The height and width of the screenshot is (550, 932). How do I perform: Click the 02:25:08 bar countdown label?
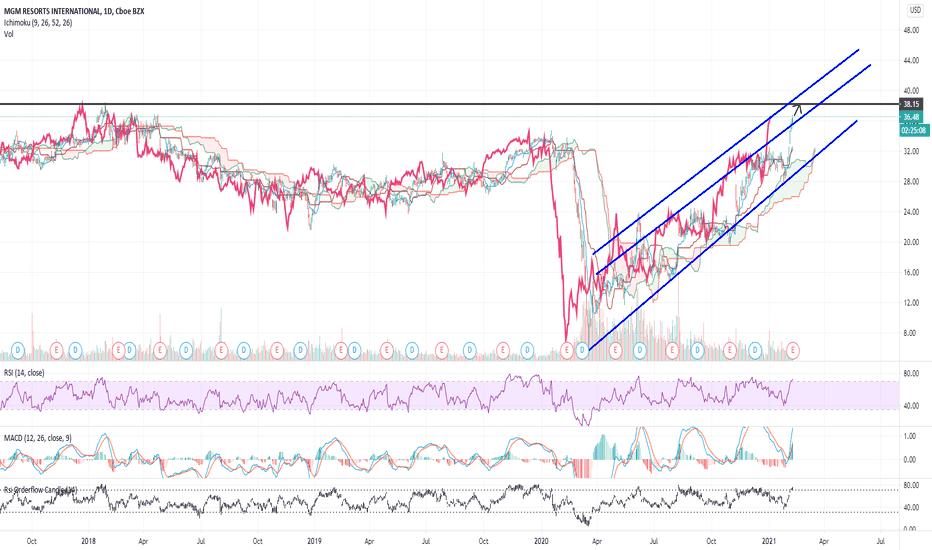pos(914,130)
